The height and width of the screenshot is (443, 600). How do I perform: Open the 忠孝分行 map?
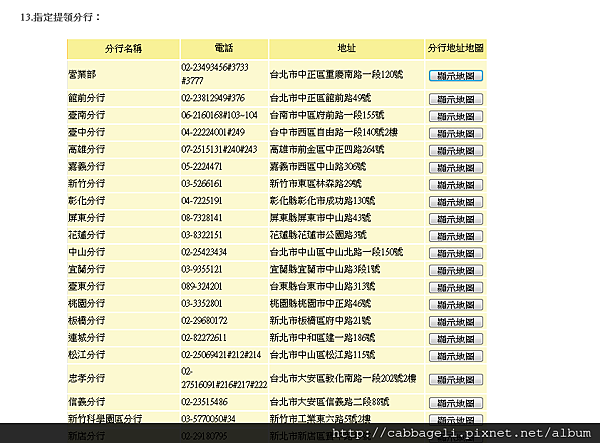[x=456, y=380]
